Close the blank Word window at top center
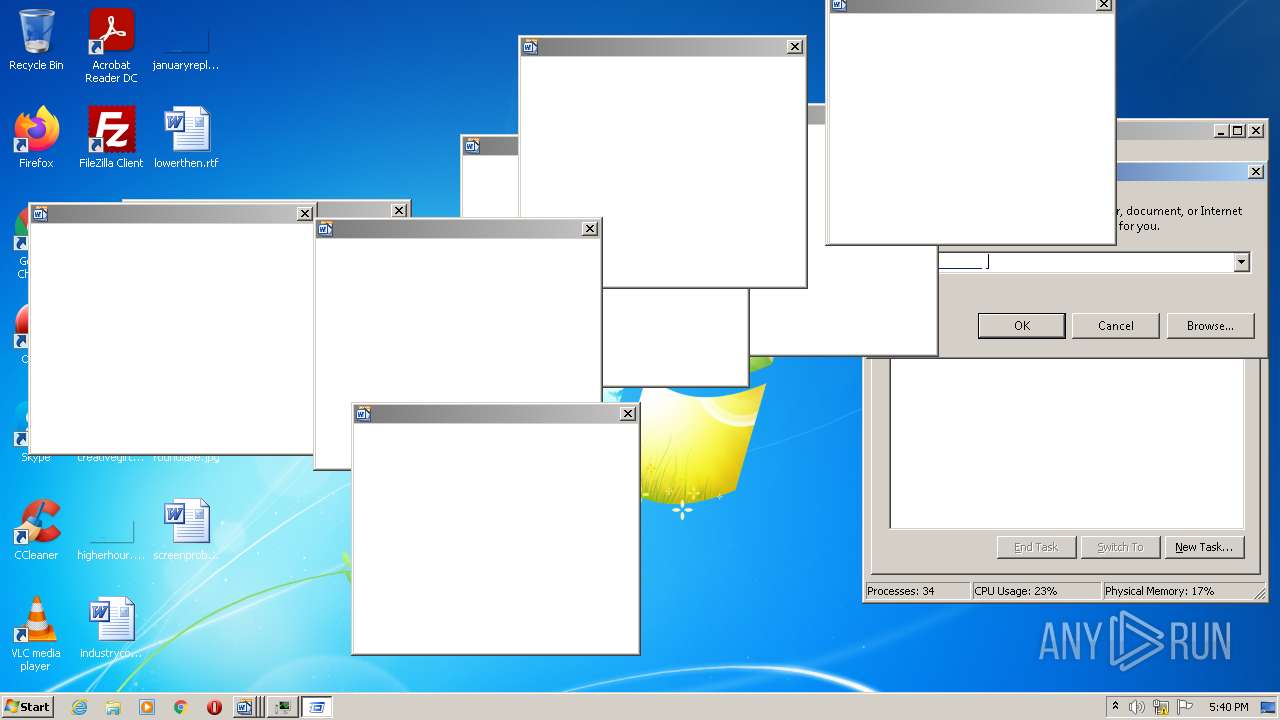1280x720 pixels. (795, 47)
